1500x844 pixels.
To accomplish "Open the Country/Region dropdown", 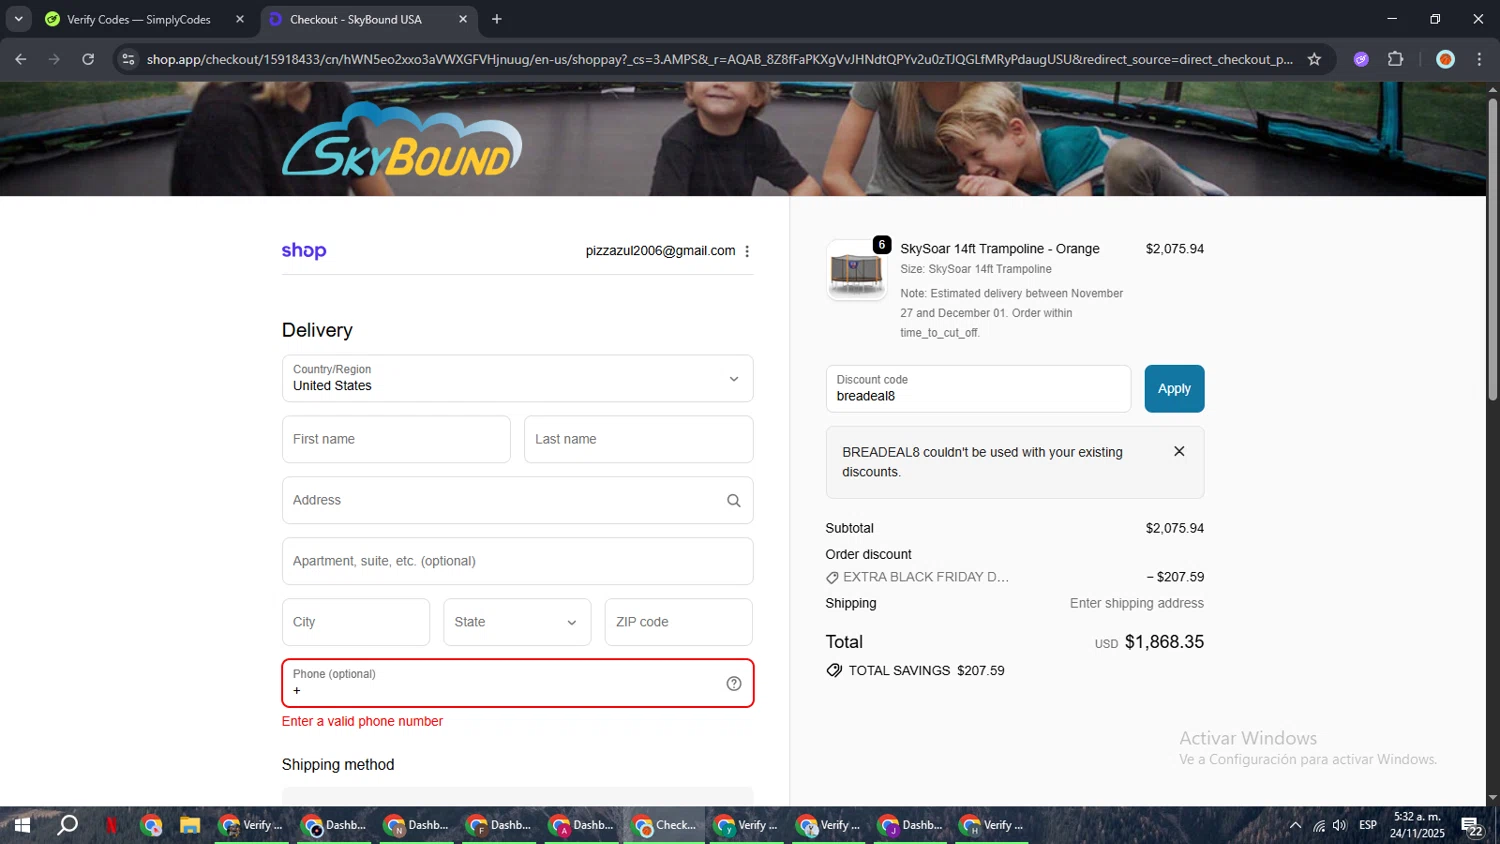I will click(x=517, y=379).
